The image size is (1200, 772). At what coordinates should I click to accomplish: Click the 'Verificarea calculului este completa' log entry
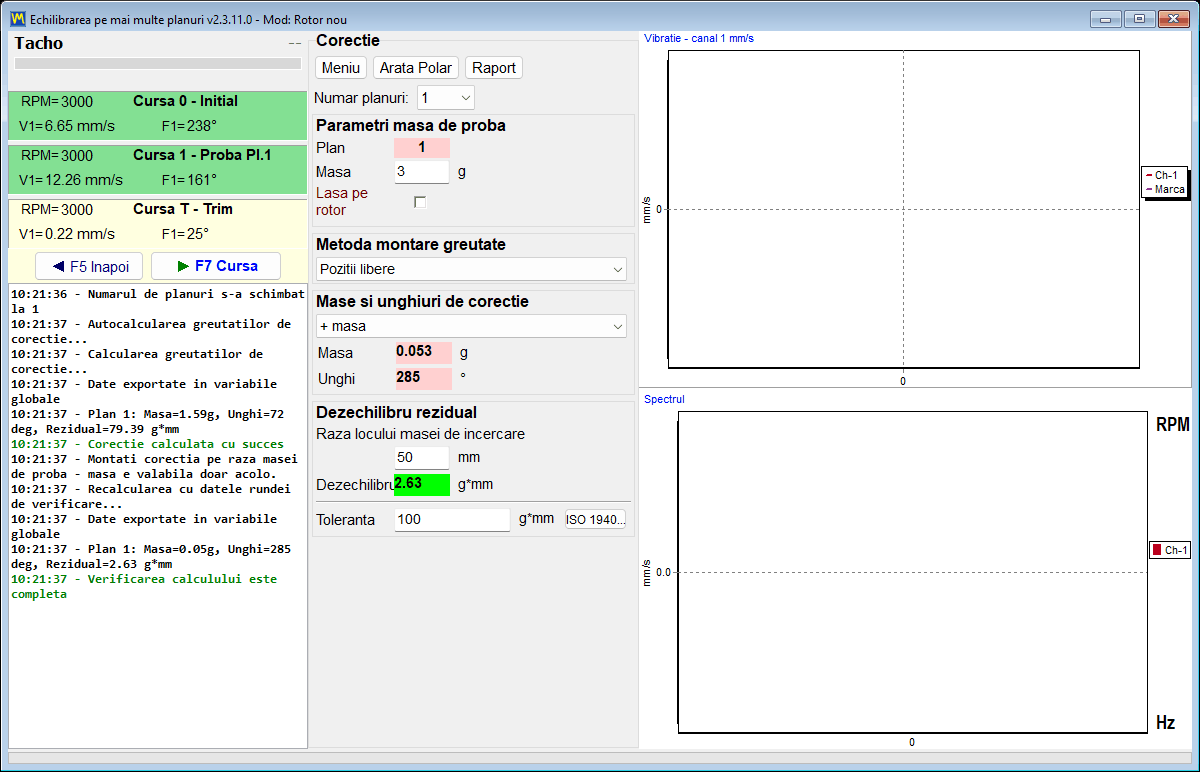[144, 586]
